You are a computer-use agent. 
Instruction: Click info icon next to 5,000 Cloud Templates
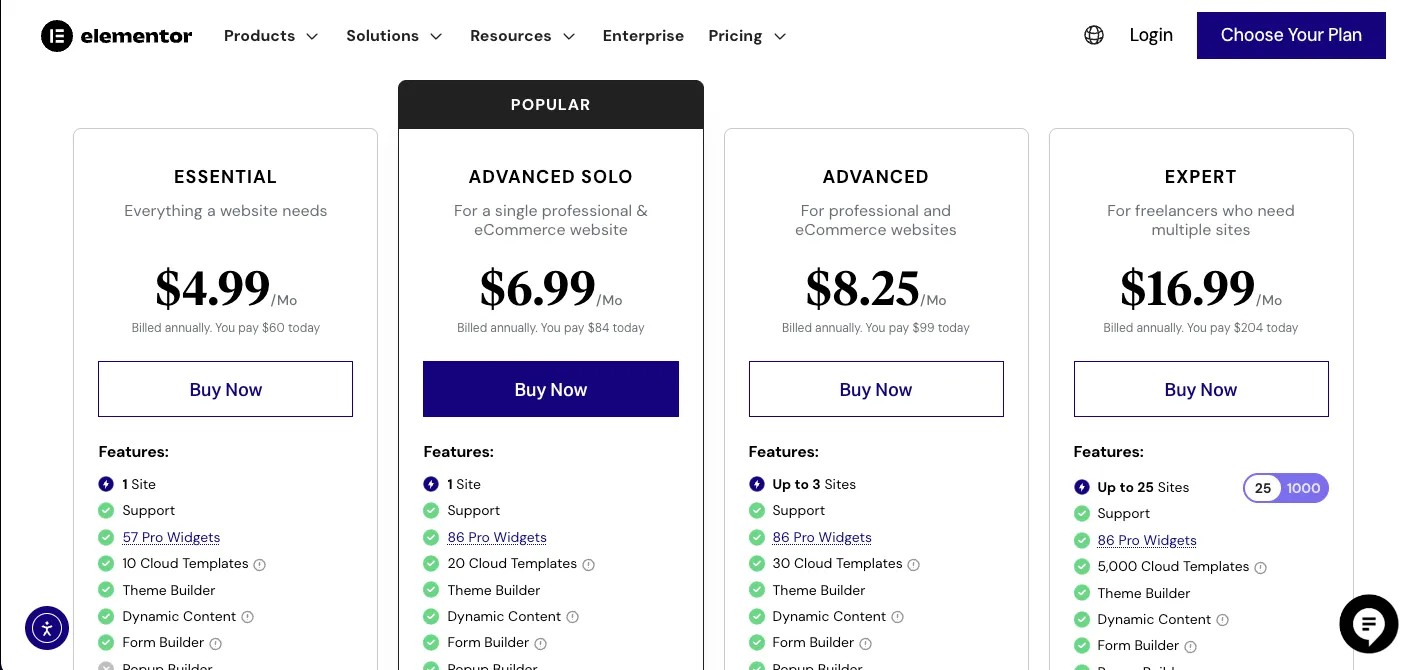coord(1261,567)
